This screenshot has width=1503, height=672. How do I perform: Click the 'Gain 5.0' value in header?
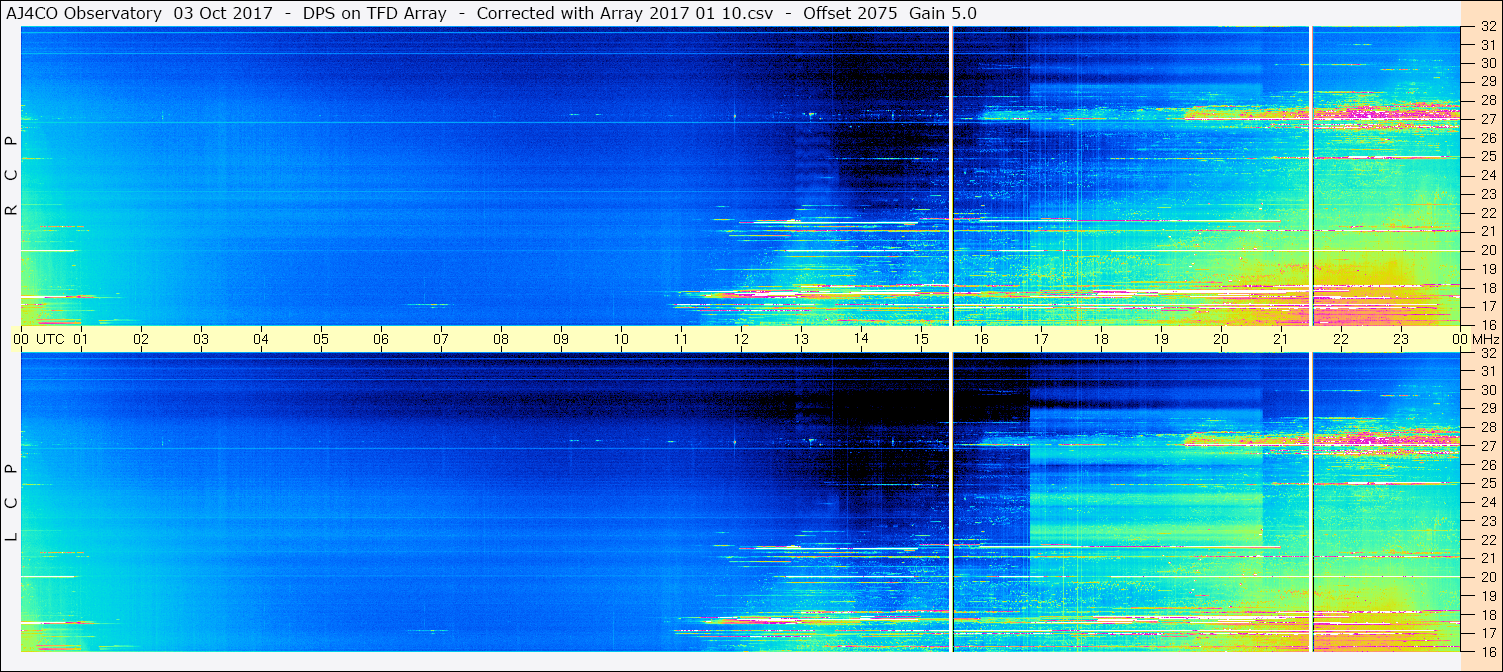(943, 13)
